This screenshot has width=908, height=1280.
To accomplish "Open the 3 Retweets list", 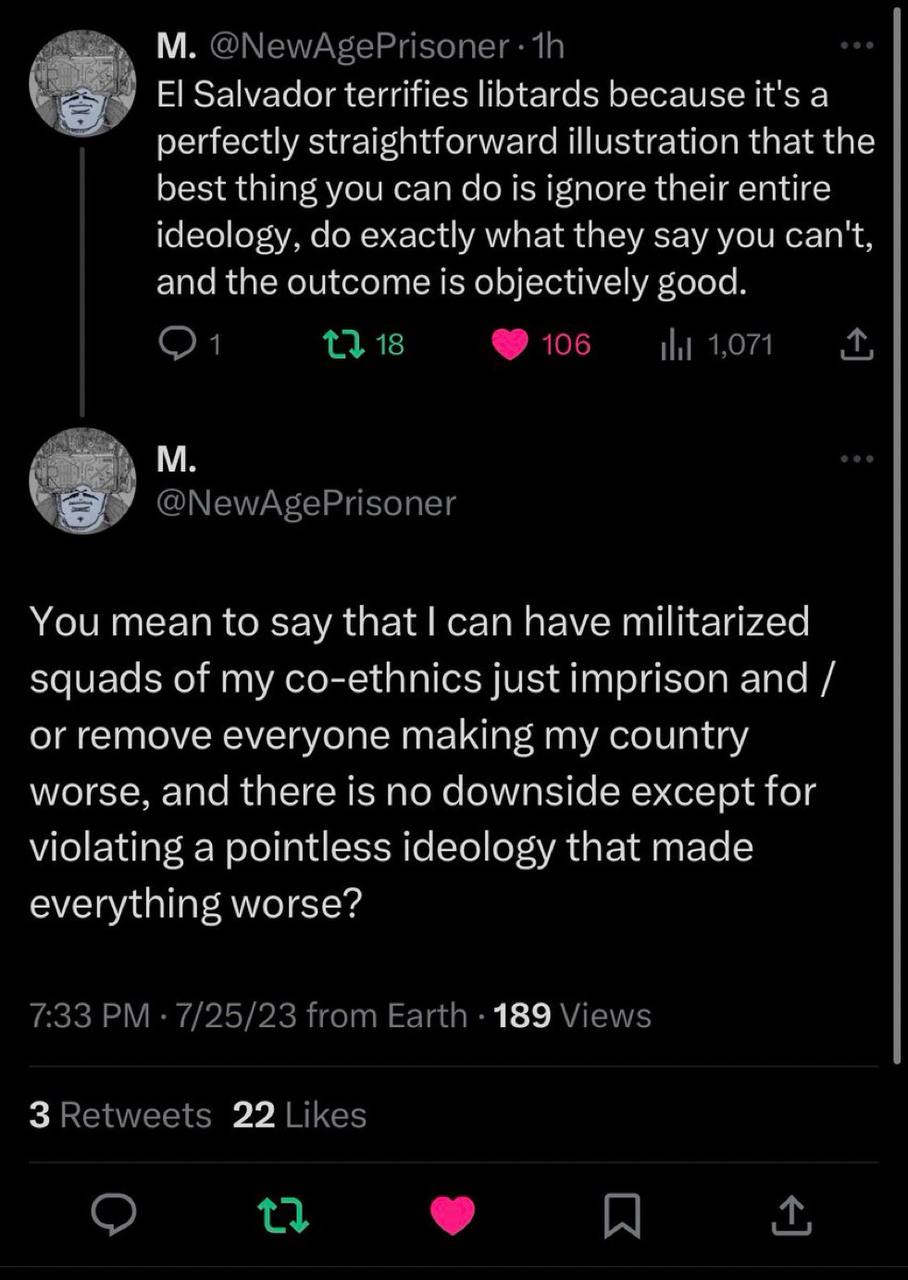I will tap(120, 1115).
